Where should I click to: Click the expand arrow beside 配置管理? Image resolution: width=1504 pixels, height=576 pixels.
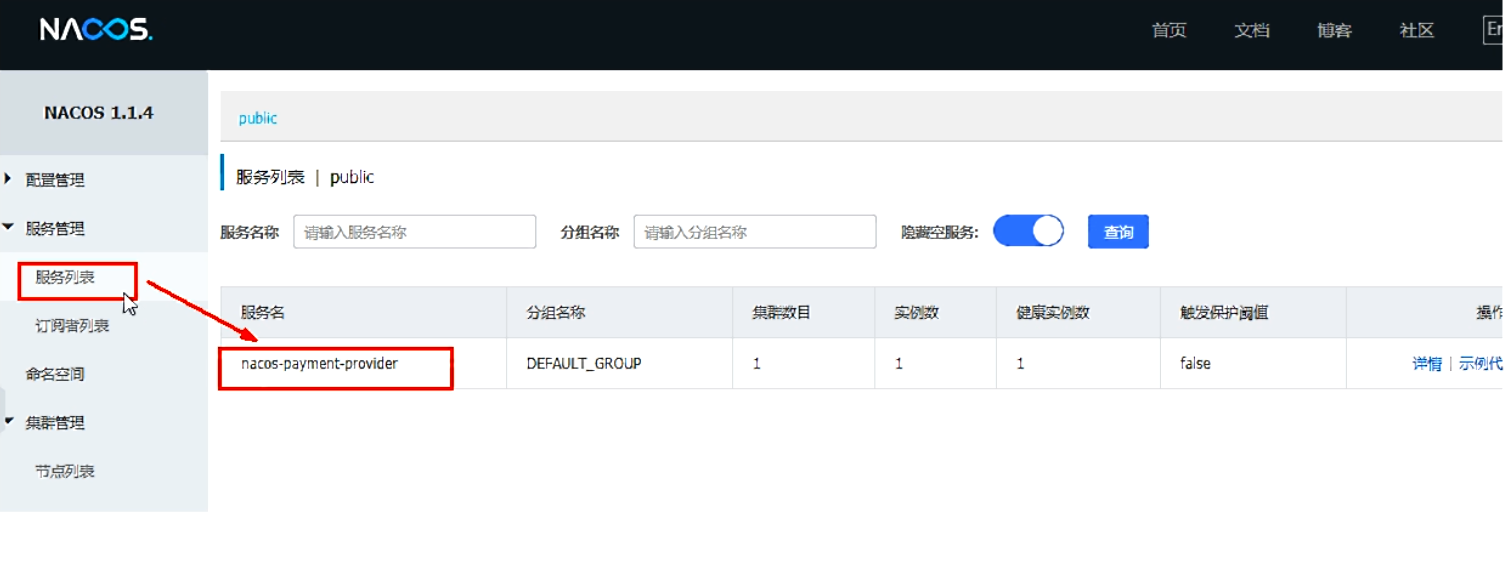click(10, 179)
